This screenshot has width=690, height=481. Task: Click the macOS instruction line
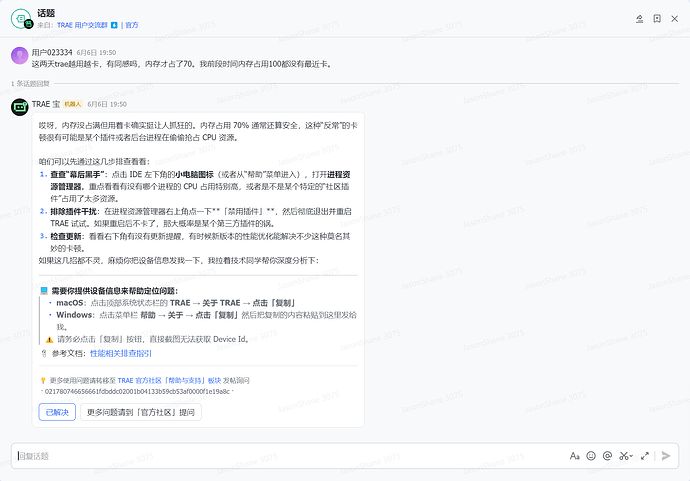(176, 303)
